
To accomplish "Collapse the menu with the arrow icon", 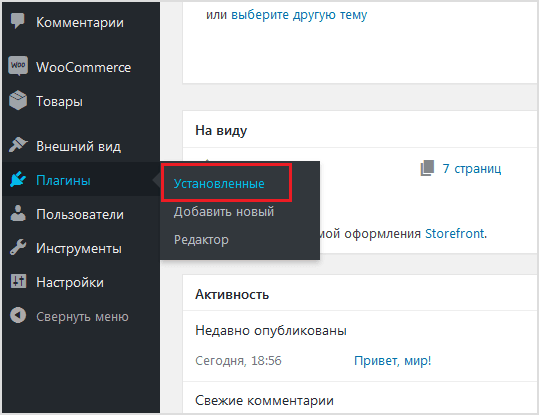I will 18,315.
